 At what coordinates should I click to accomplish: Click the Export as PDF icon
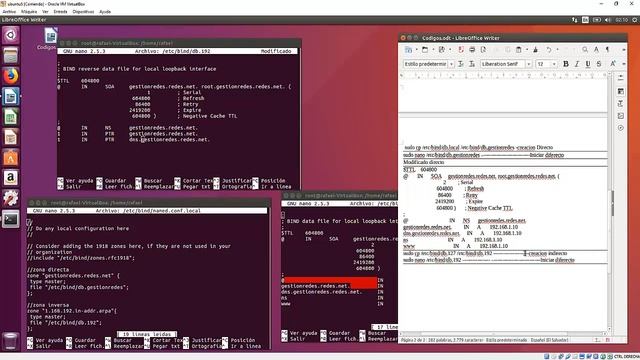[461, 50]
